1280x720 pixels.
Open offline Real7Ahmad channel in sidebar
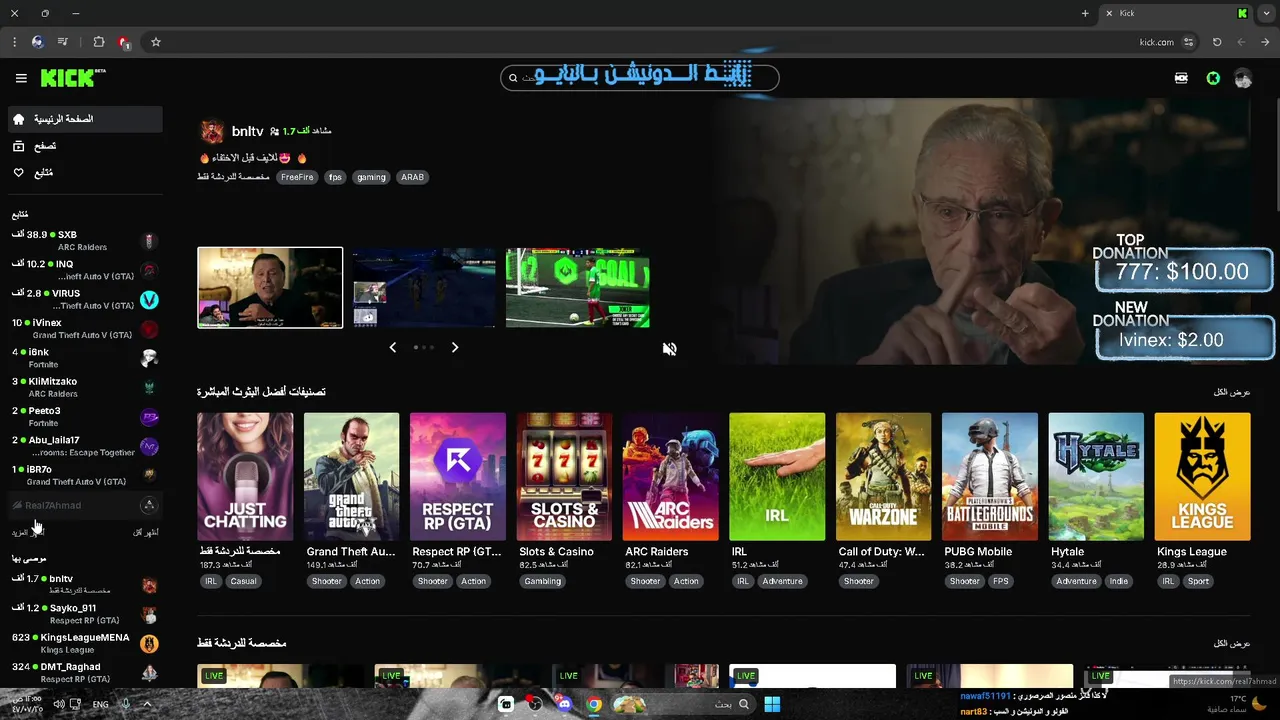[x=85, y=505]
